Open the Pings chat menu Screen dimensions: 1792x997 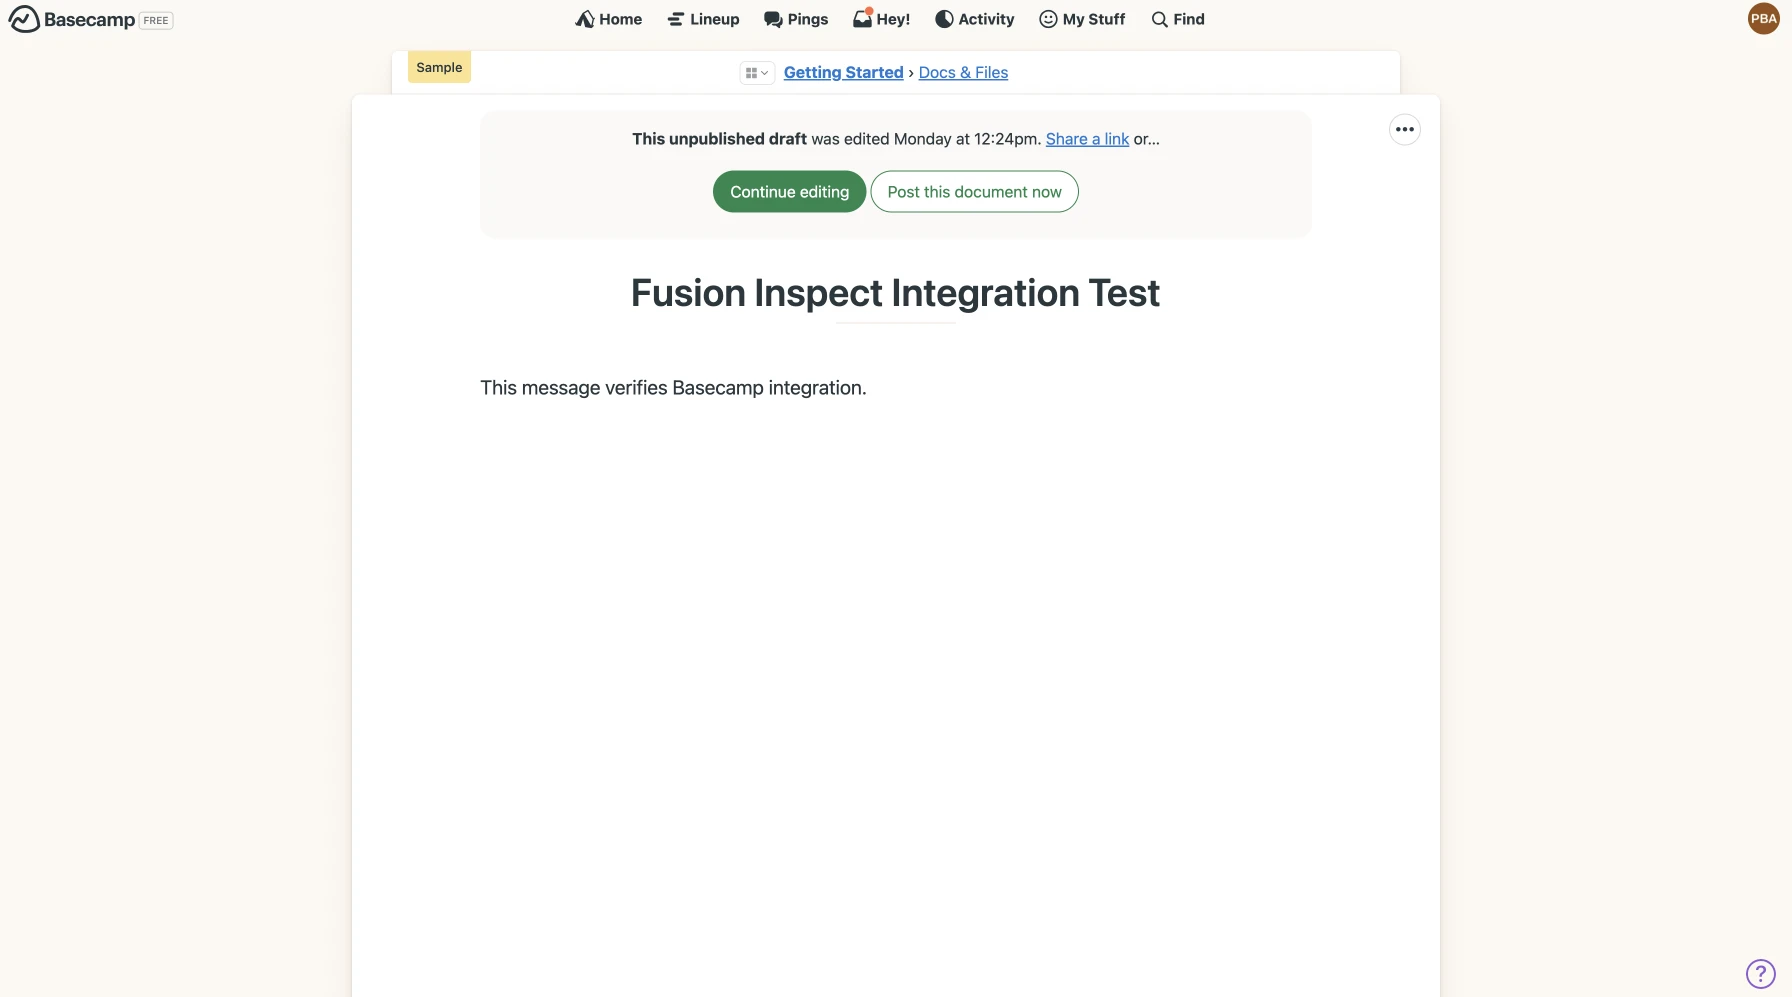pyautogui.click(x=796, y=19)
